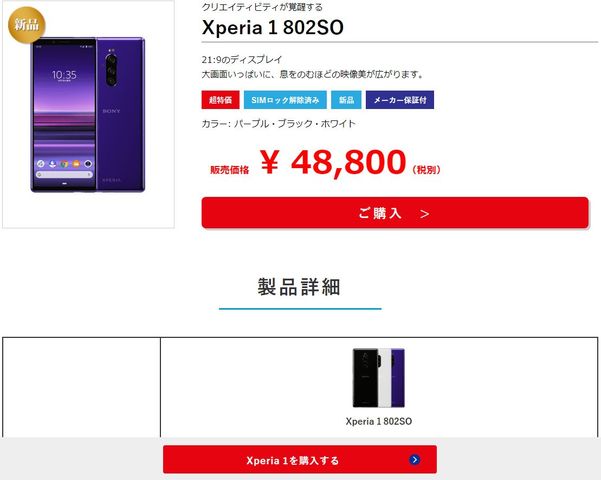Select the 超特価 red tag
The image size is (601, 480).
[220, 100]
